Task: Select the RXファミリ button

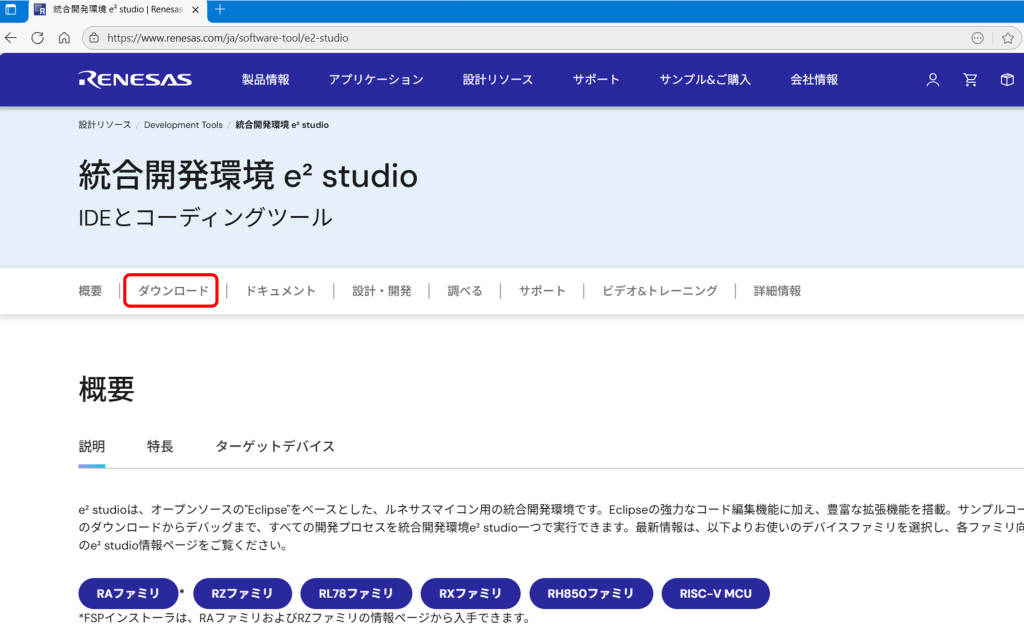Action: point(470,593)
